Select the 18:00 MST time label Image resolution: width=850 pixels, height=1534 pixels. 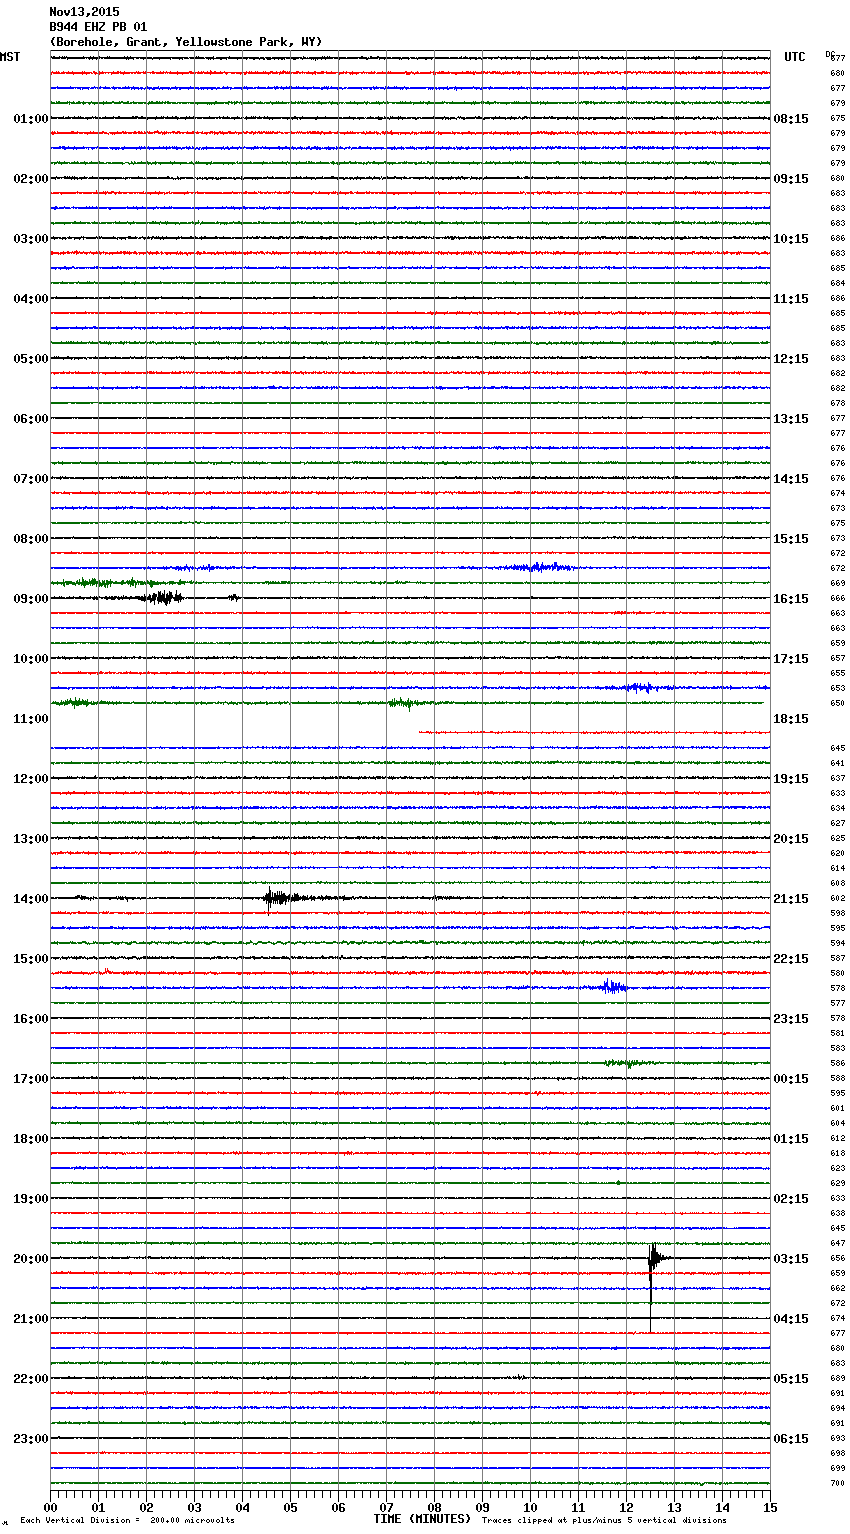[x=31, y=1139]
